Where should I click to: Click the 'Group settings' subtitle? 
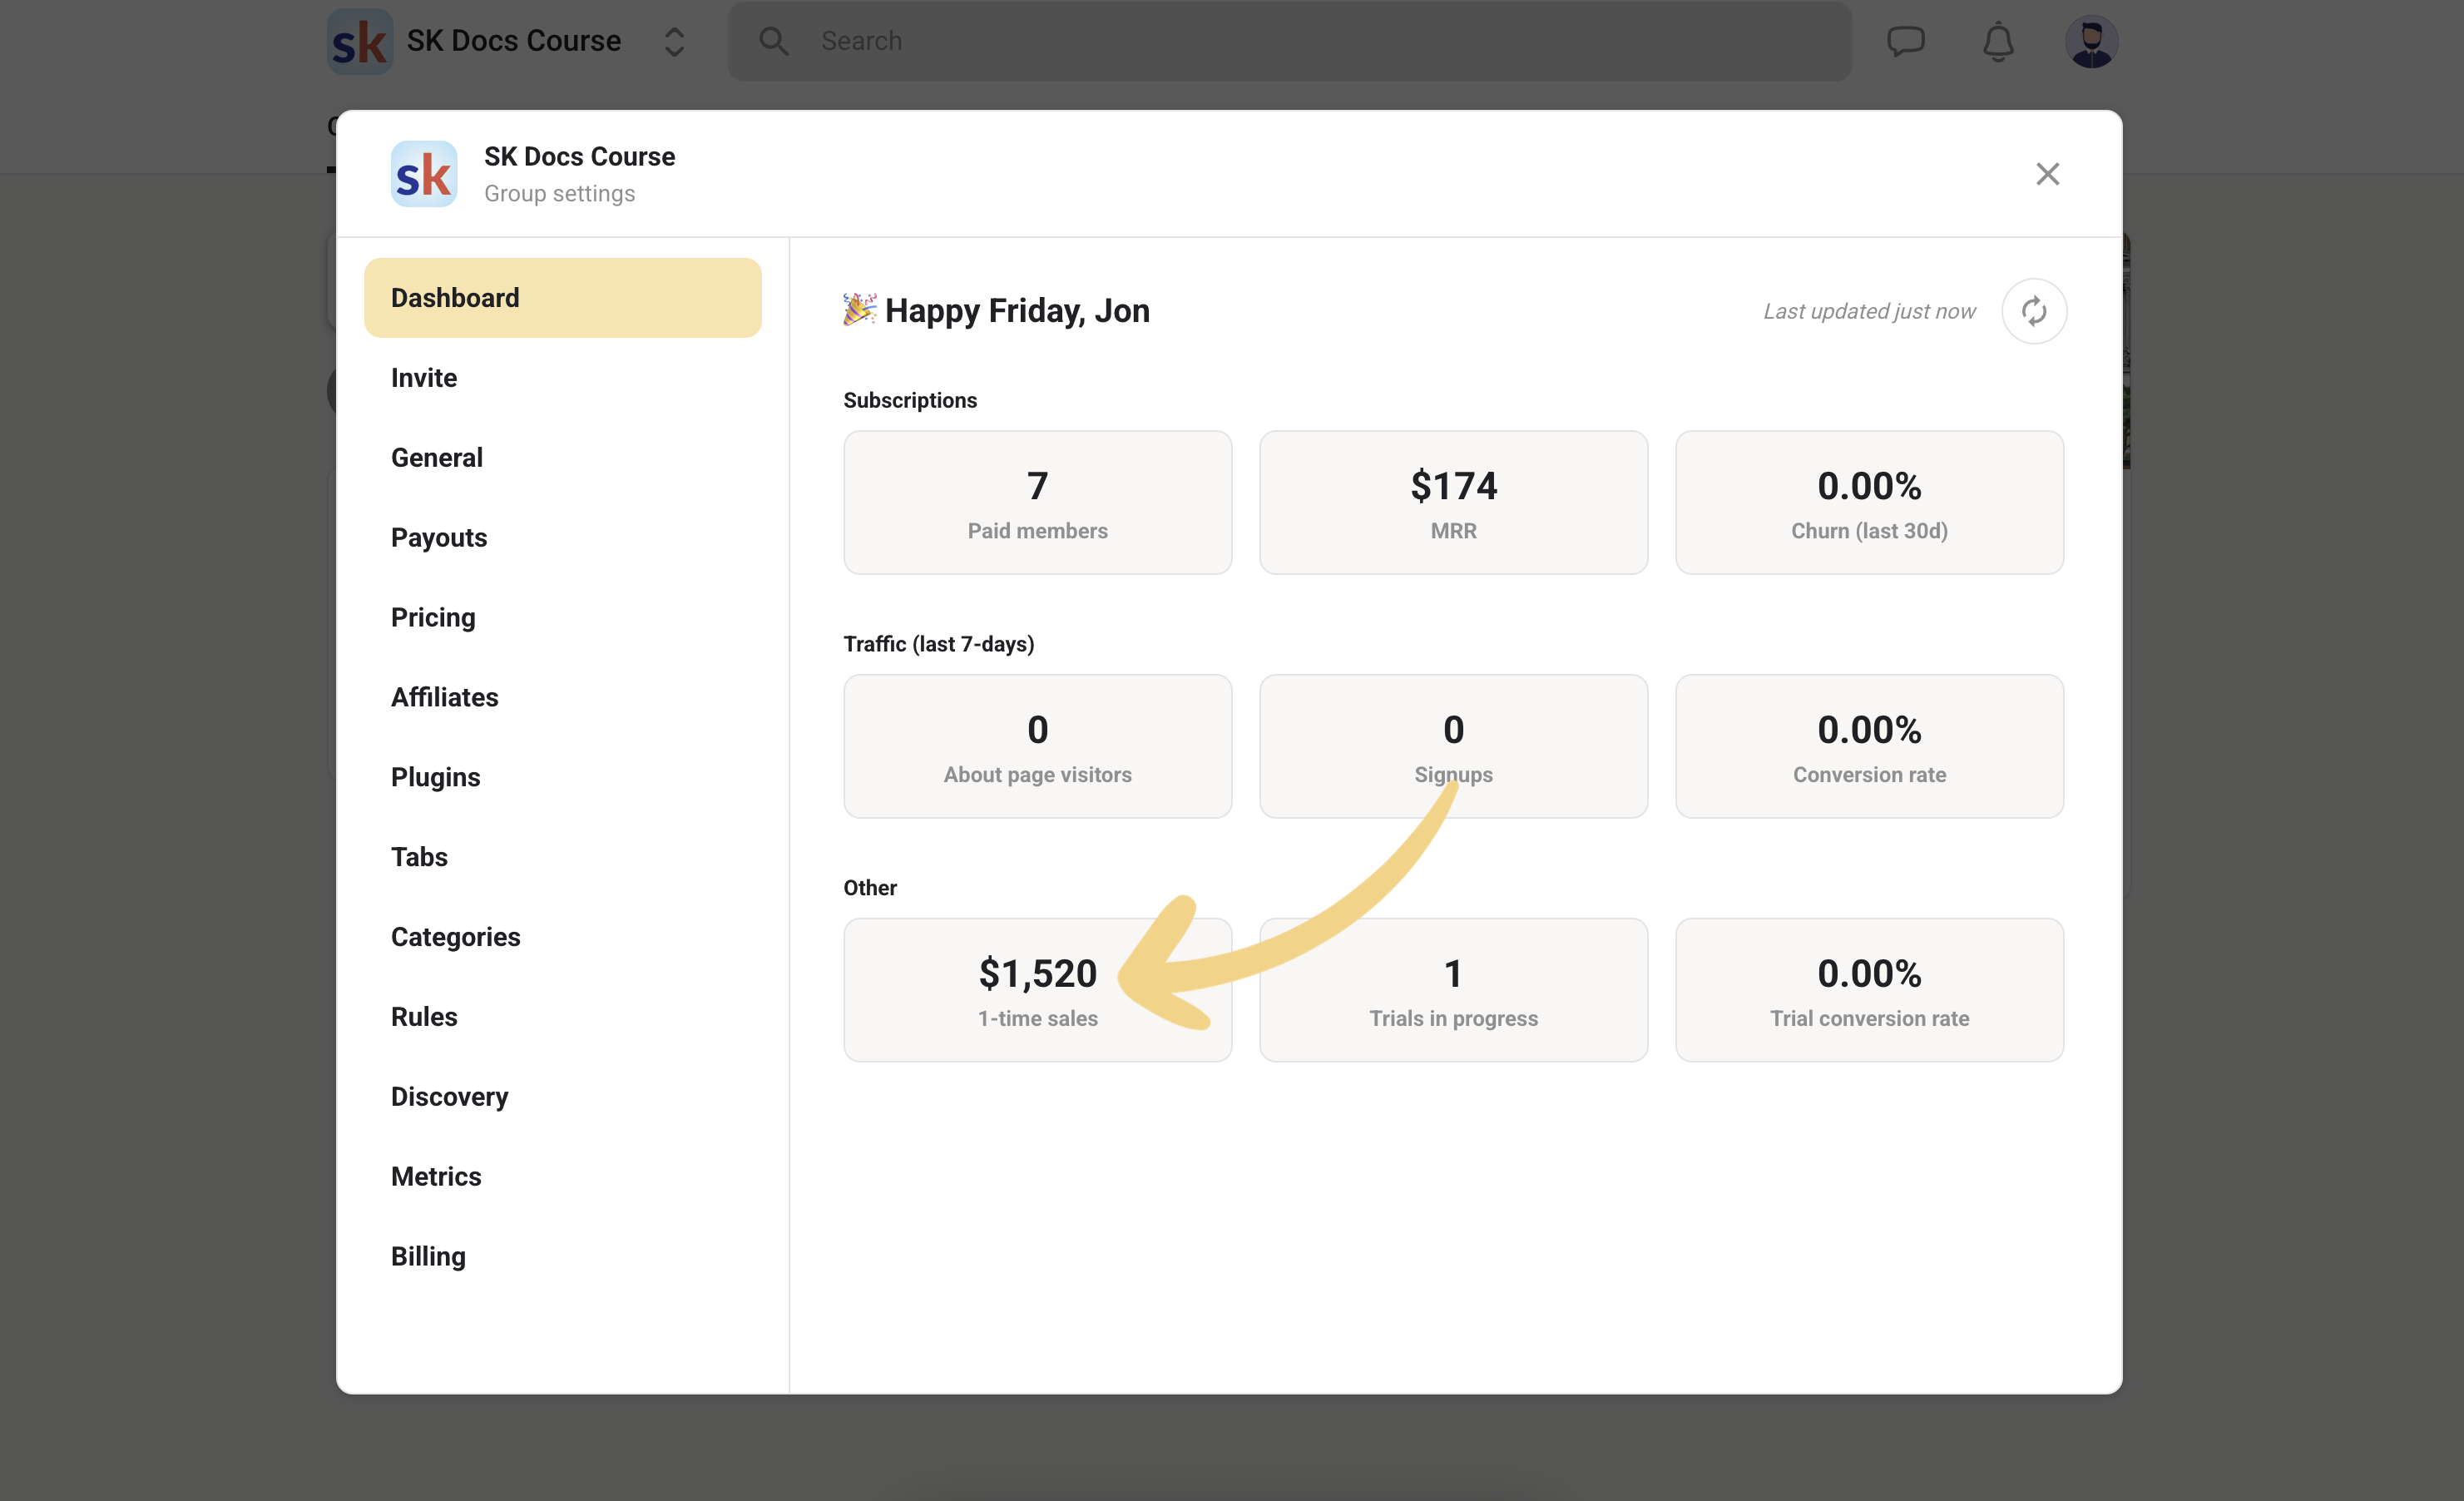(559, 194)
